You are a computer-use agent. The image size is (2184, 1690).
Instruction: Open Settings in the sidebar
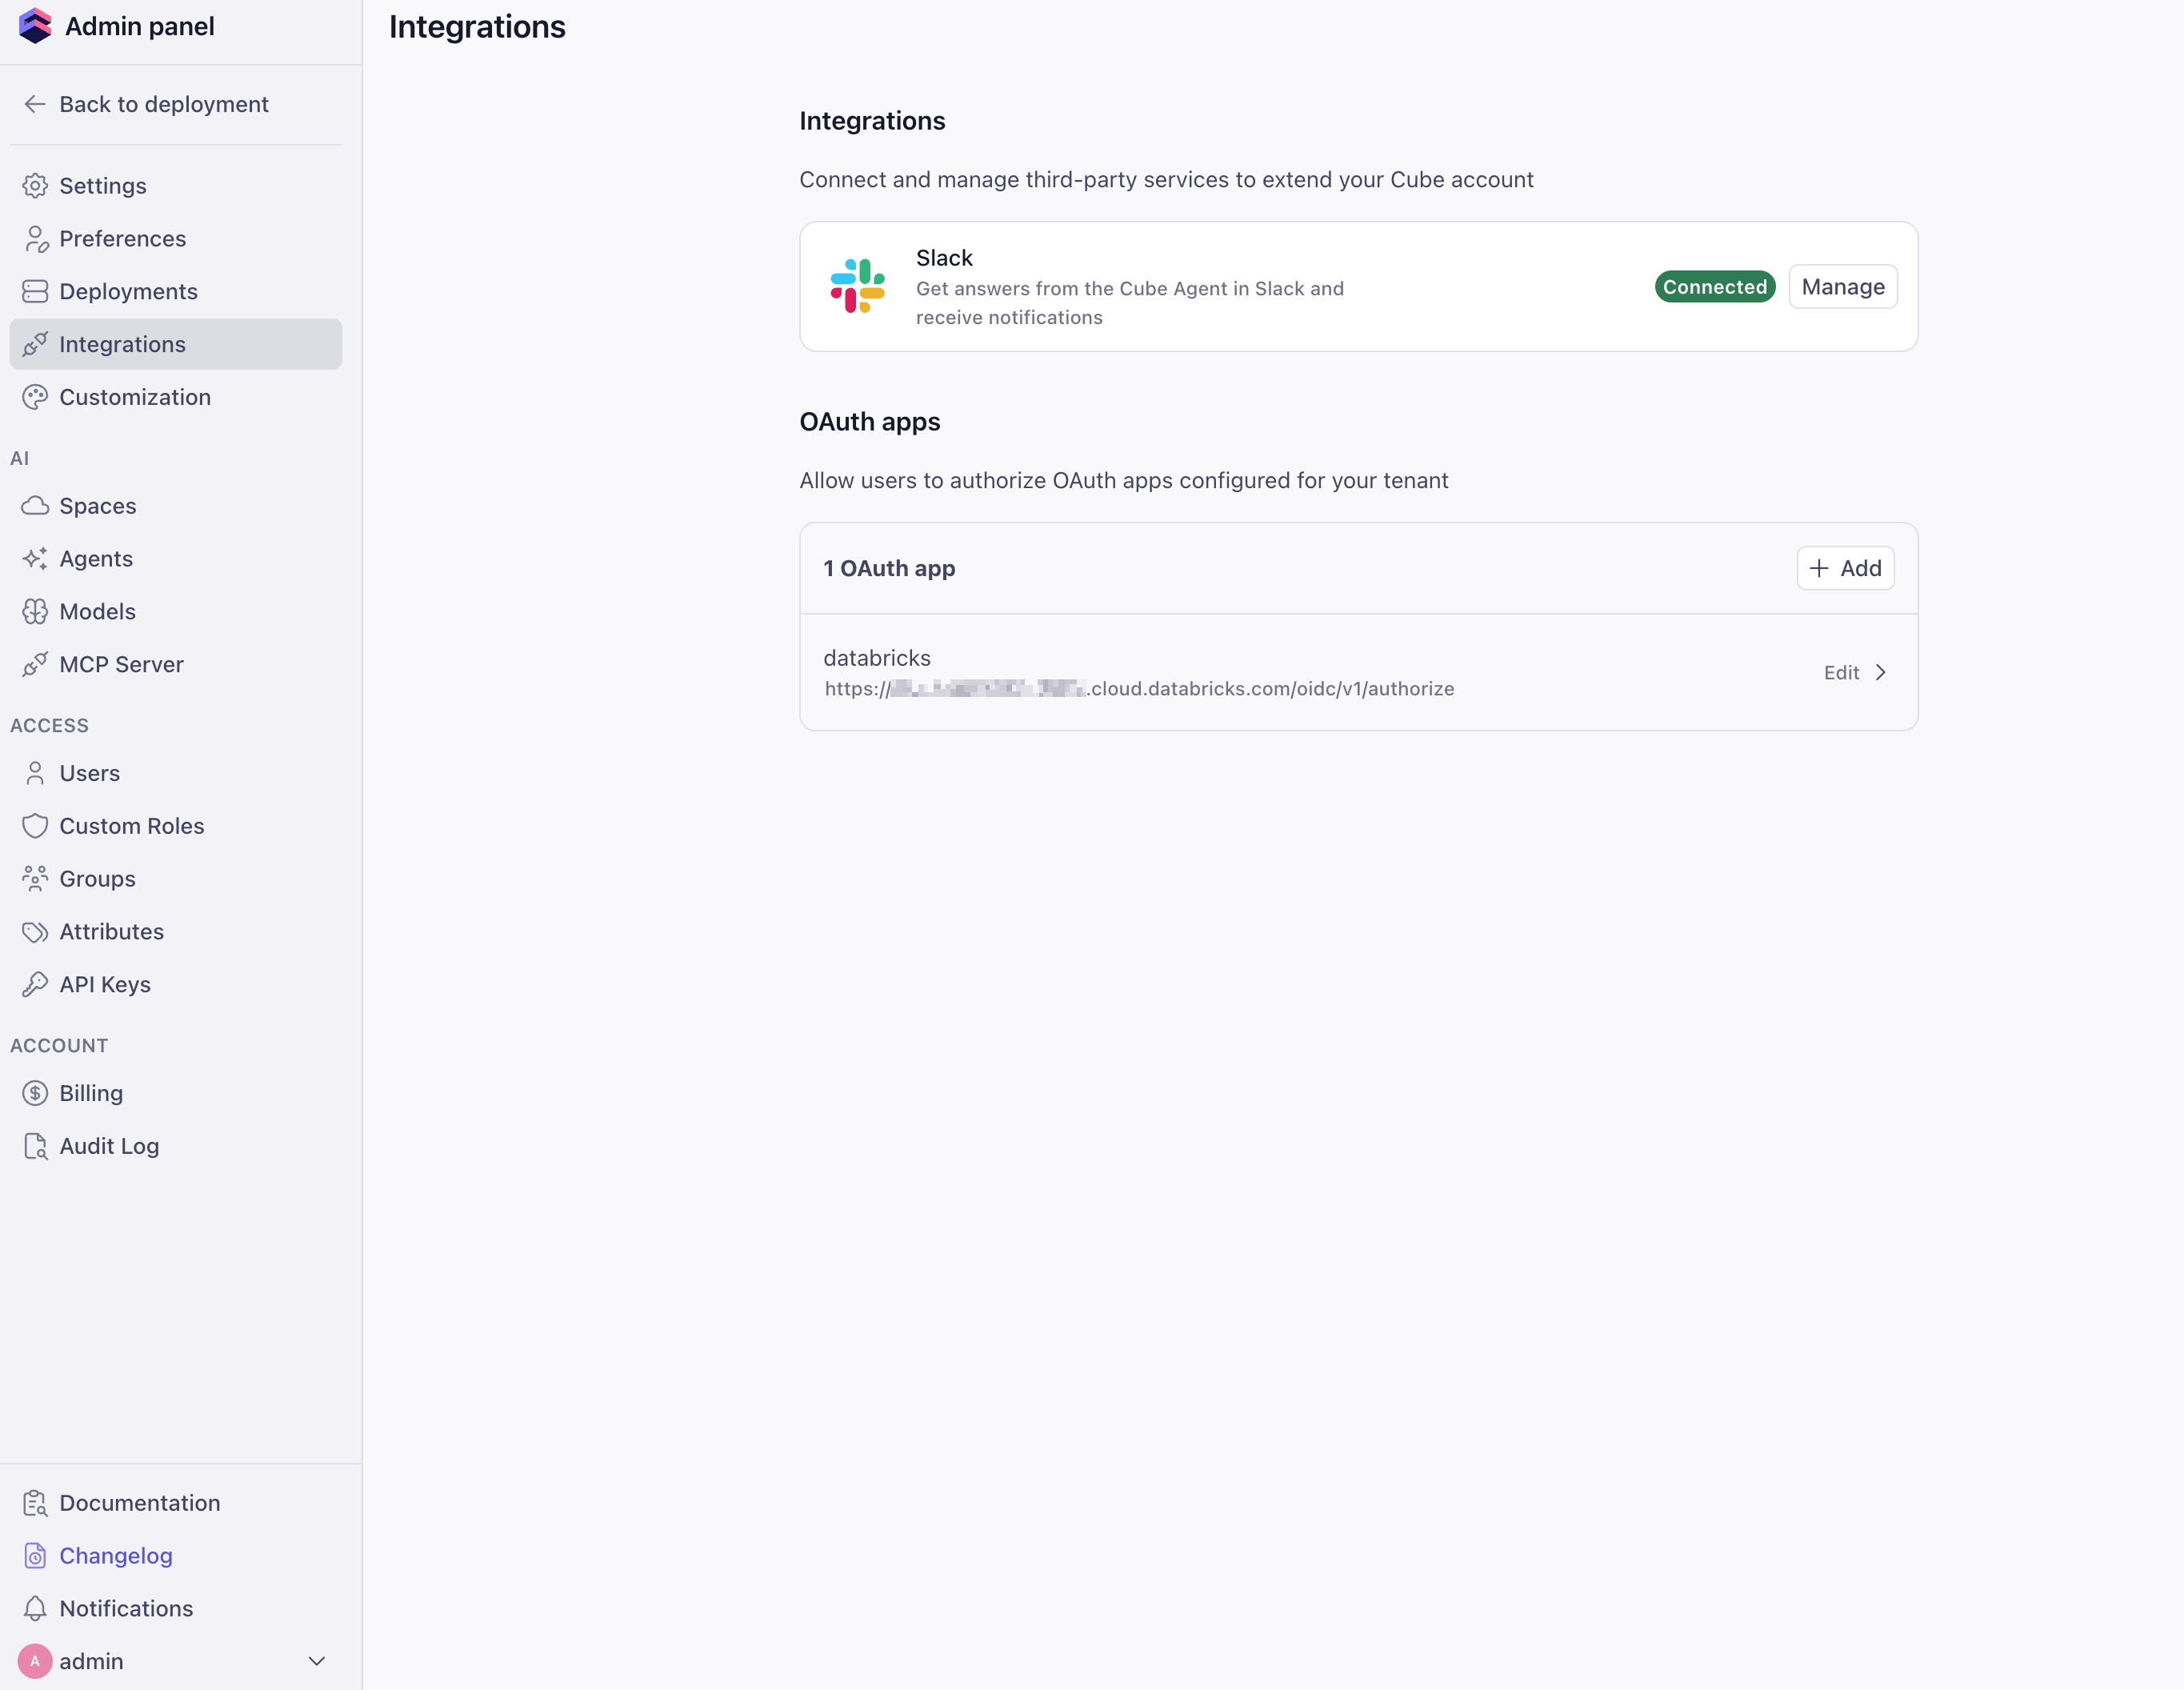[176, 186]
